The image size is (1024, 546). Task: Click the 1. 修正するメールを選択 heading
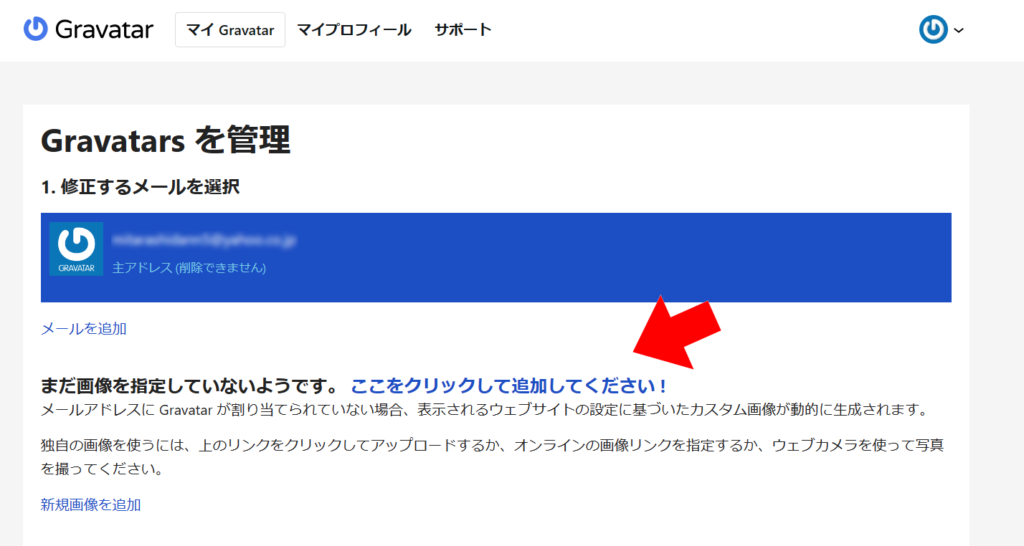pyautogui.click(x=139, y=187)
